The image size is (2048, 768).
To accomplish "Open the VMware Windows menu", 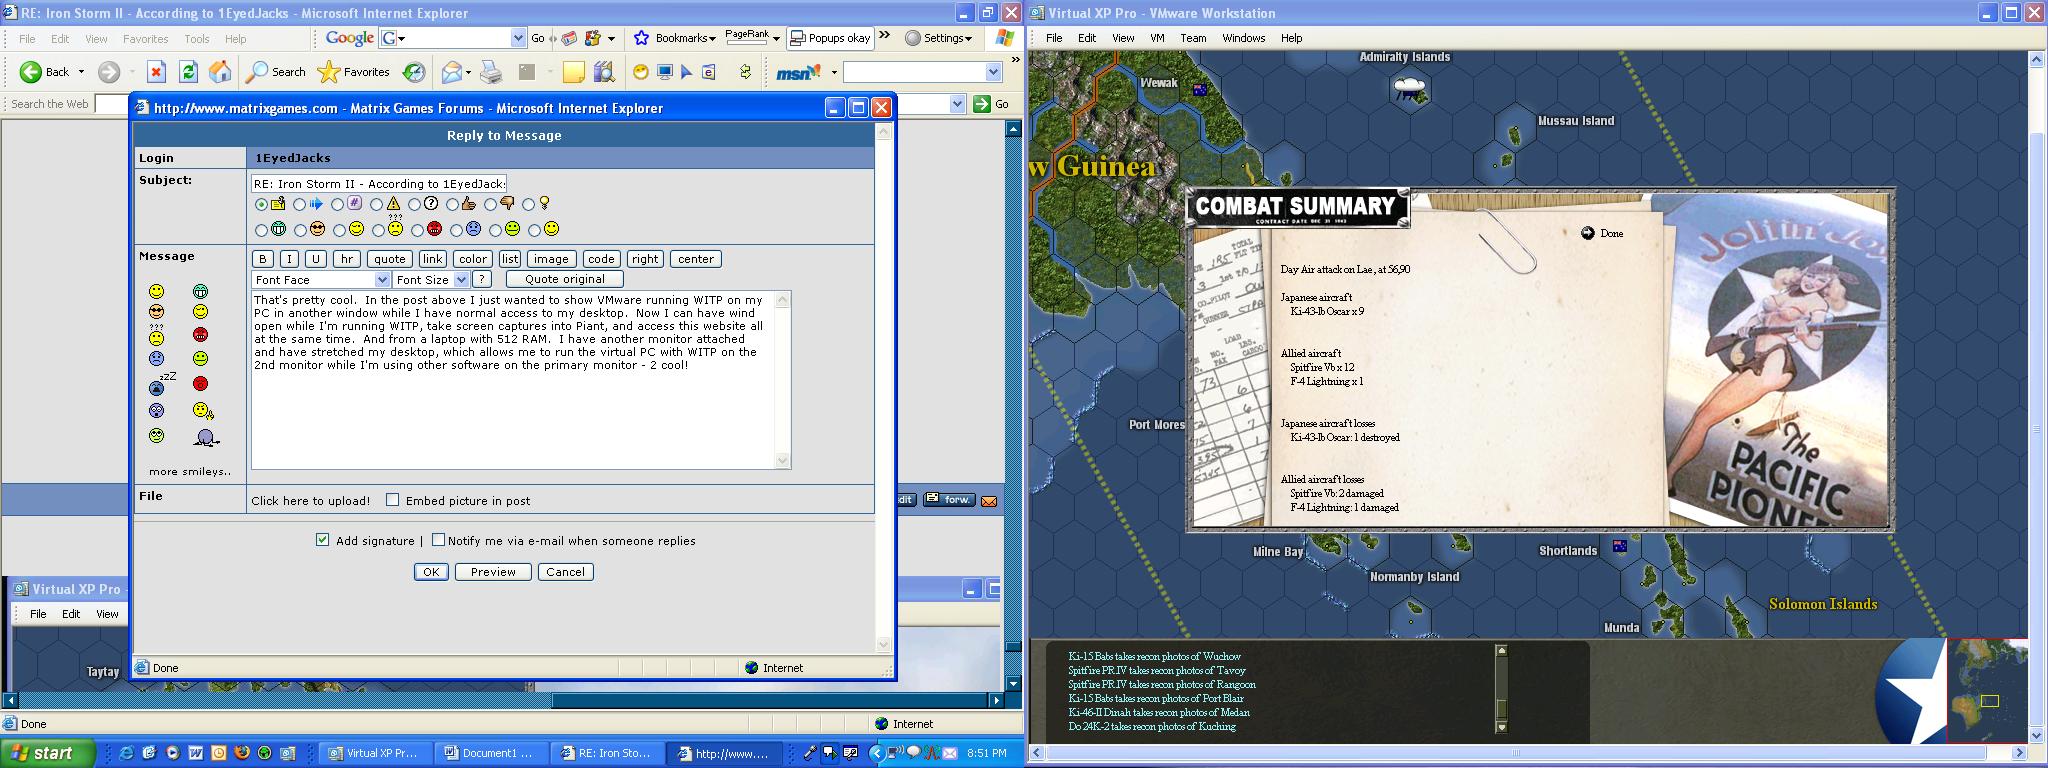I will click(x=1244, y=38).
